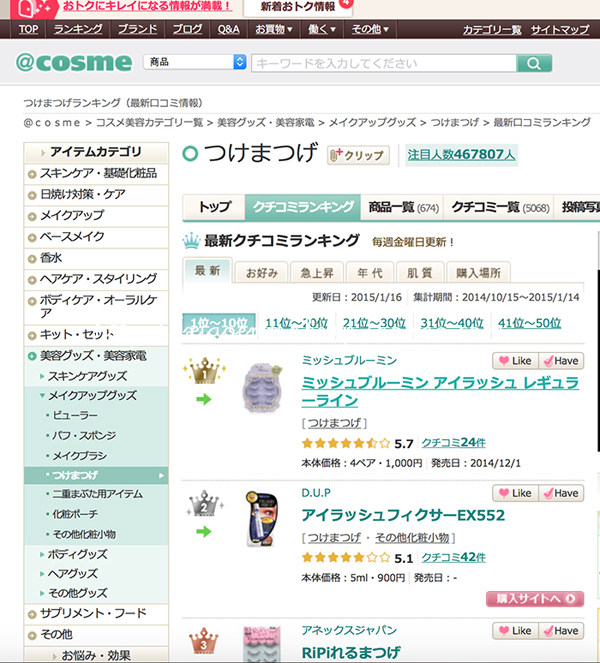Select 二重まぶた用アイテム in sidebar
Viewport: 600px width, 663px height.
97,494
